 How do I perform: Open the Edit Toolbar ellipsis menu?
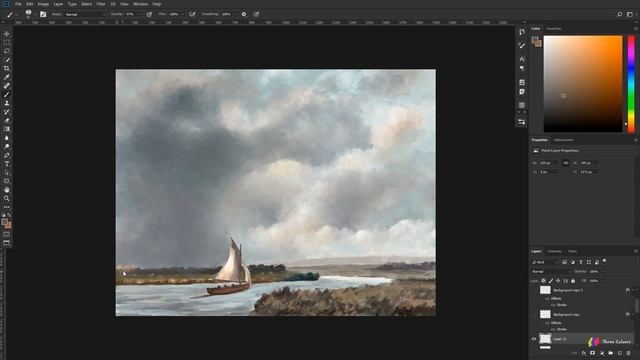[7, 207]
